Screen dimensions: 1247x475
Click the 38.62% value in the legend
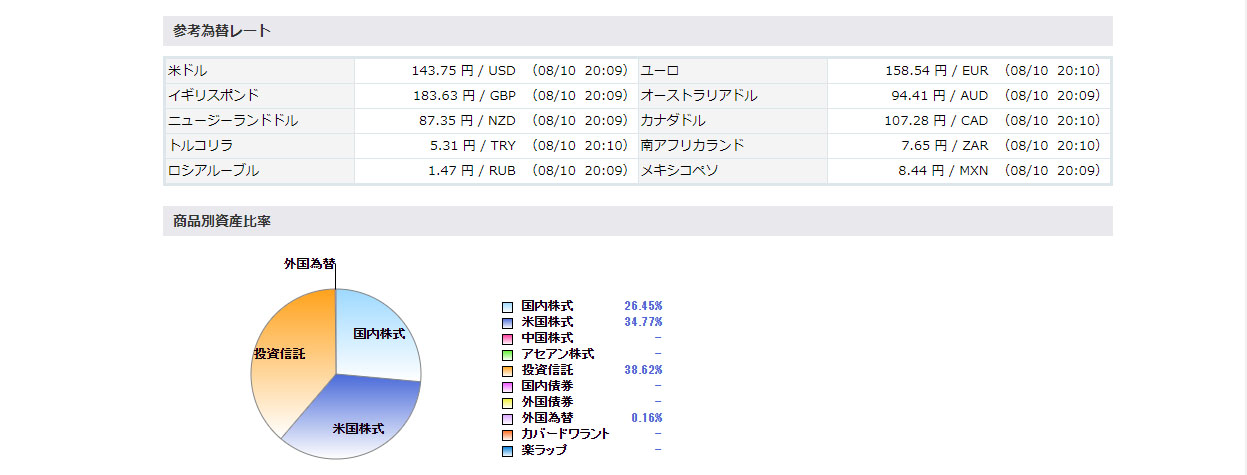[643, 370]
